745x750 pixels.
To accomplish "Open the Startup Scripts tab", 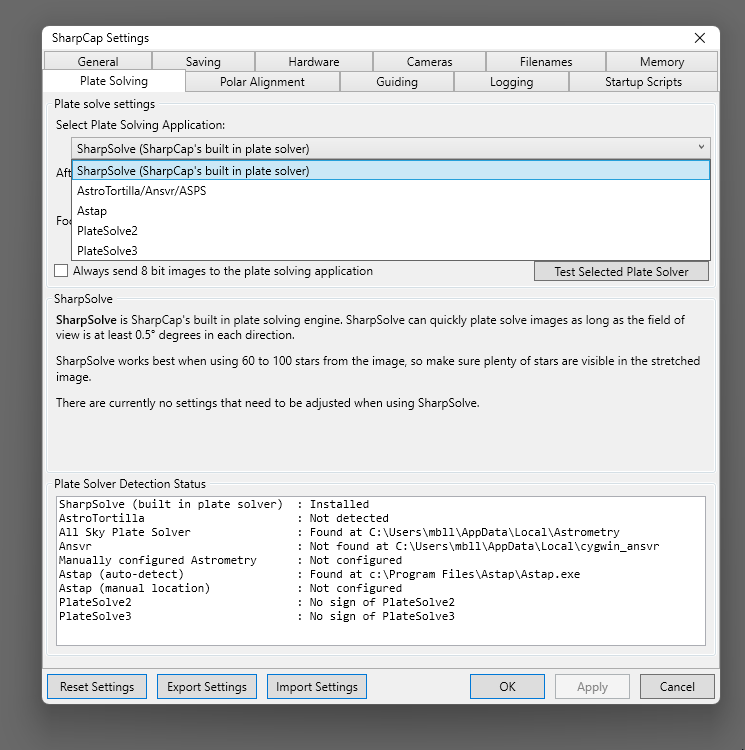I will tap(643, 82).
